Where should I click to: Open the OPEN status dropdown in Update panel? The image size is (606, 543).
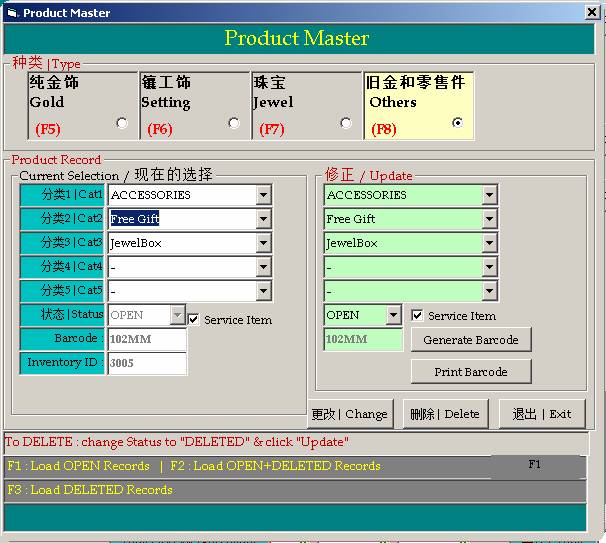pyautogui.click(x=394, y=315)
